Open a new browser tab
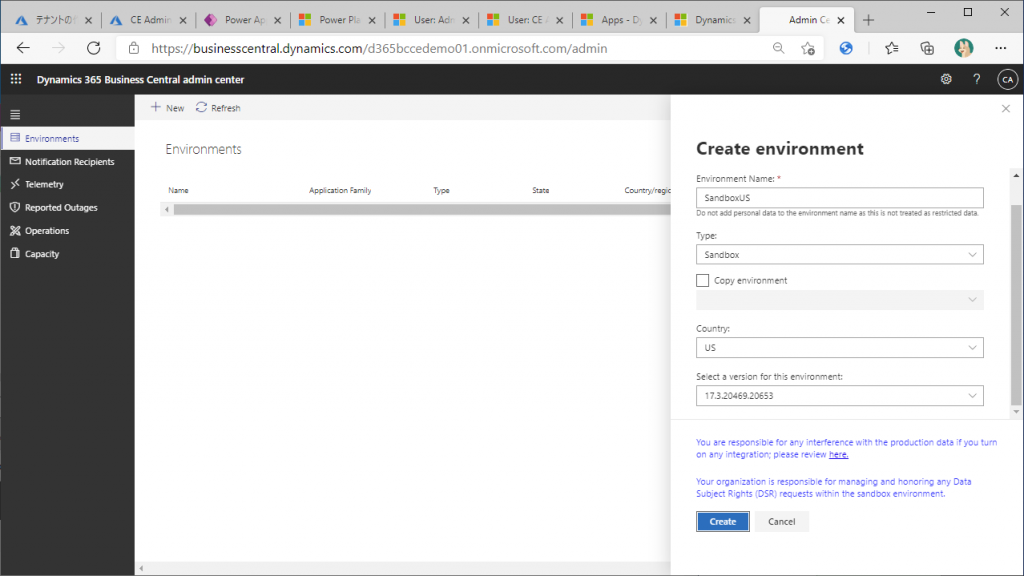Image resolution: width=1024 pixels, height=576 pixels. coord(868,20)
